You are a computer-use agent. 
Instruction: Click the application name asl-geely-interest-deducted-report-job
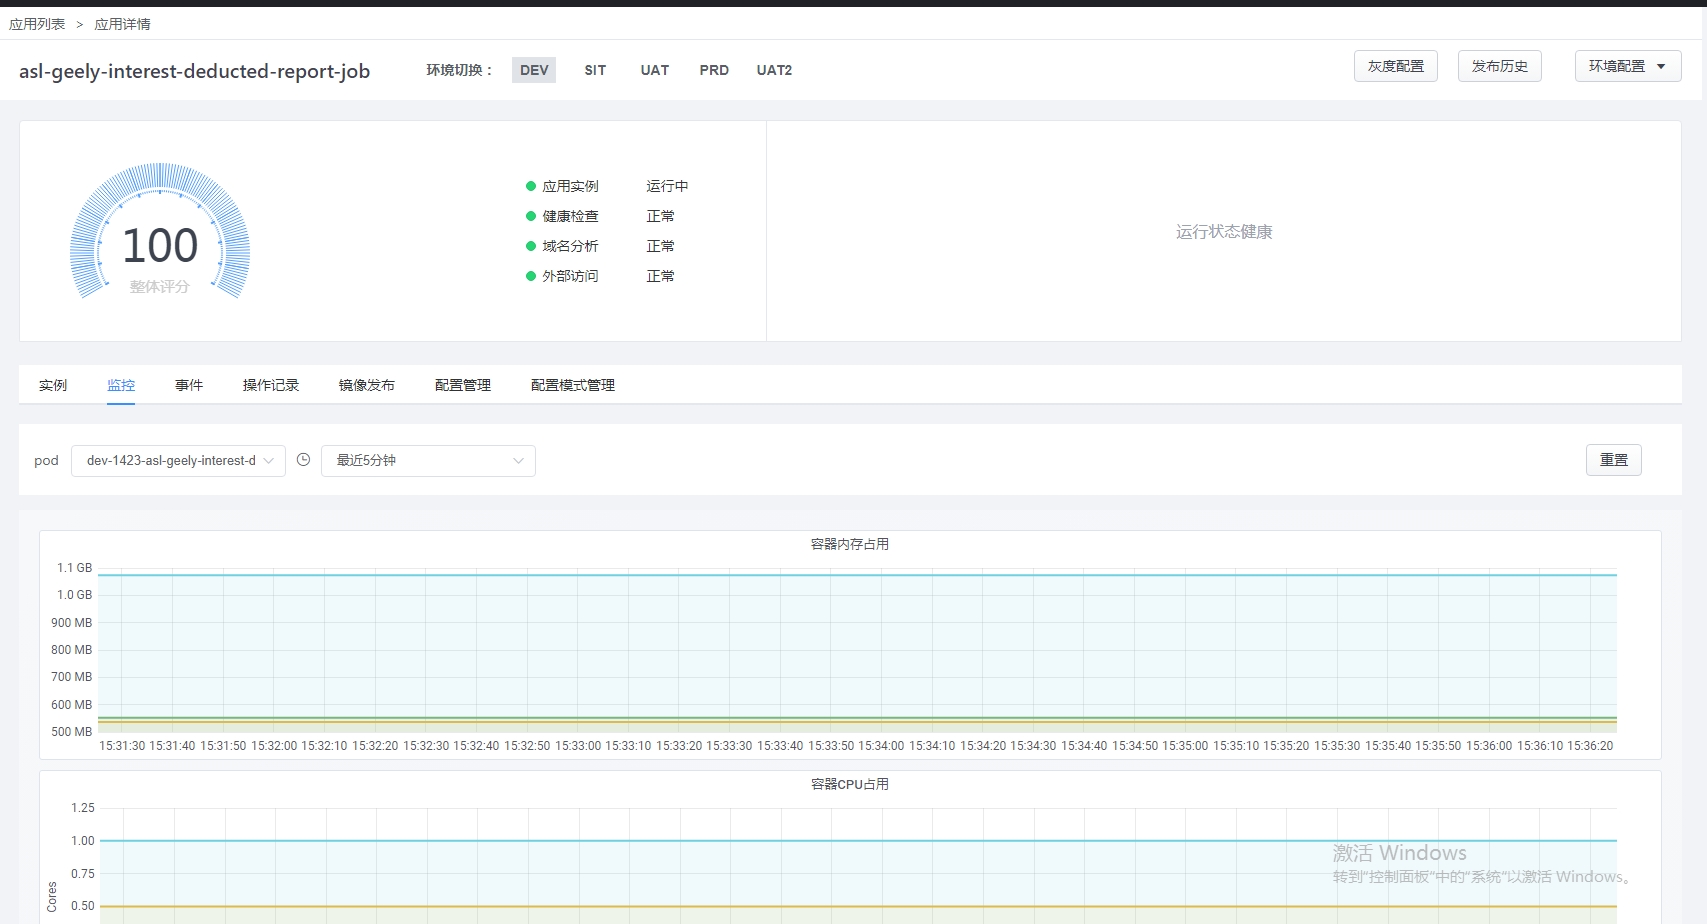click(195, 71)
